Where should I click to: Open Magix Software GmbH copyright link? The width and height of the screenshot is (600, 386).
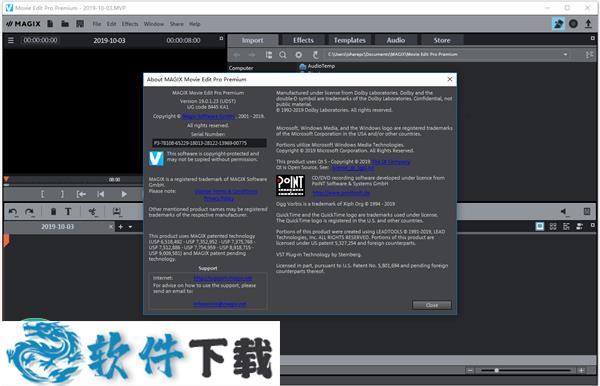(x=209, y=116)
